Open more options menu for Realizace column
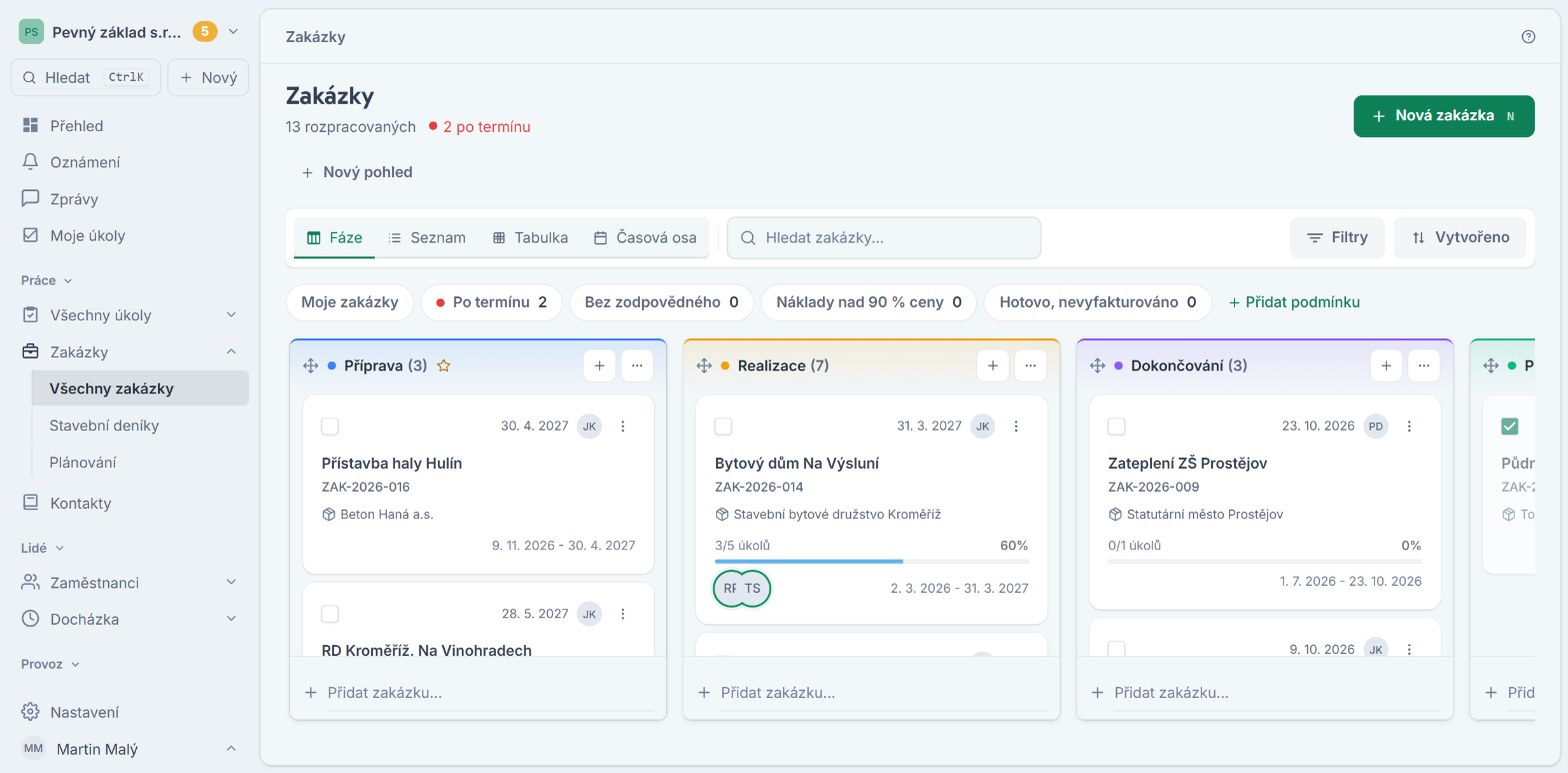The height and width of the screenshot is (773, 1568). [1030, 366]
